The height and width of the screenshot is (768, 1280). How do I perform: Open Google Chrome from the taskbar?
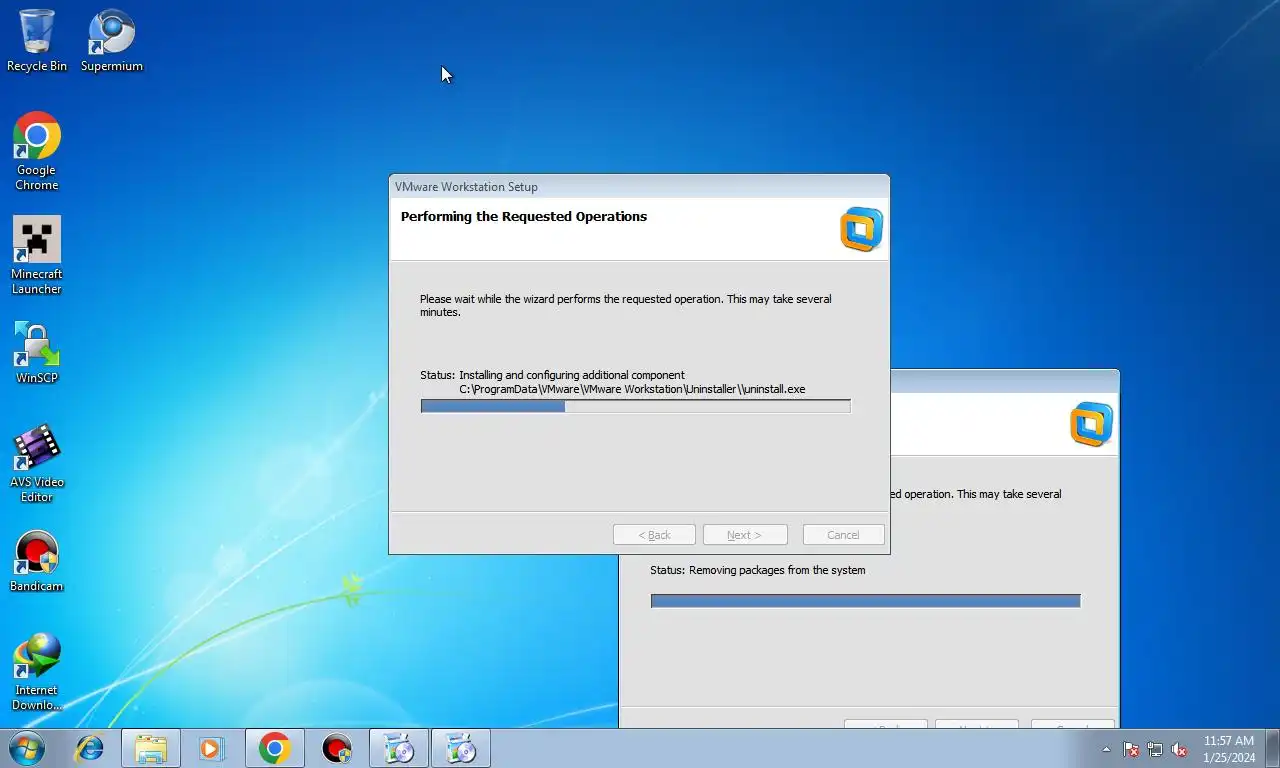pyautogui.click(x=275, y=748)
